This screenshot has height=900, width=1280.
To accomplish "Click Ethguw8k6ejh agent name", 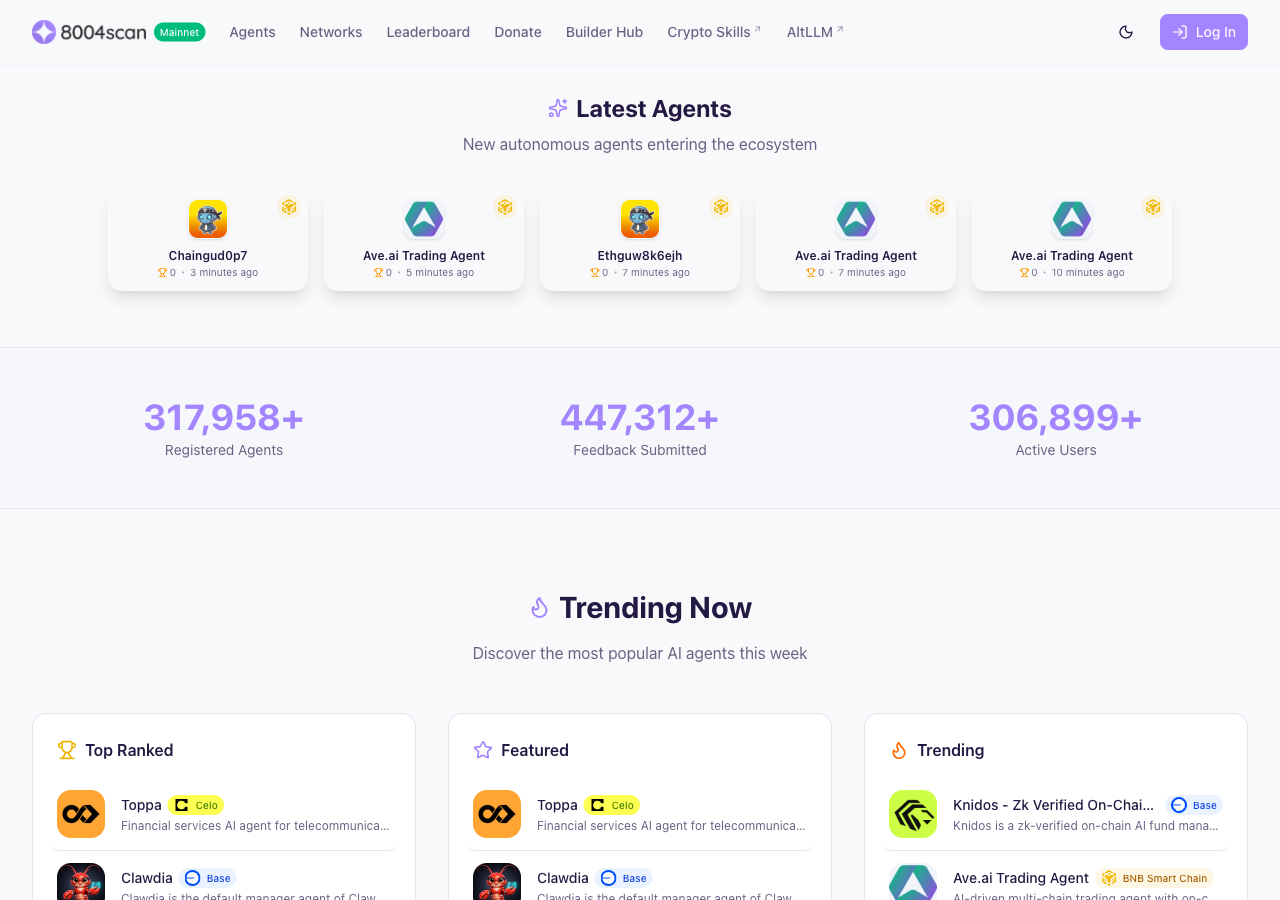I will pyautogui.click(x=640, y=256).
